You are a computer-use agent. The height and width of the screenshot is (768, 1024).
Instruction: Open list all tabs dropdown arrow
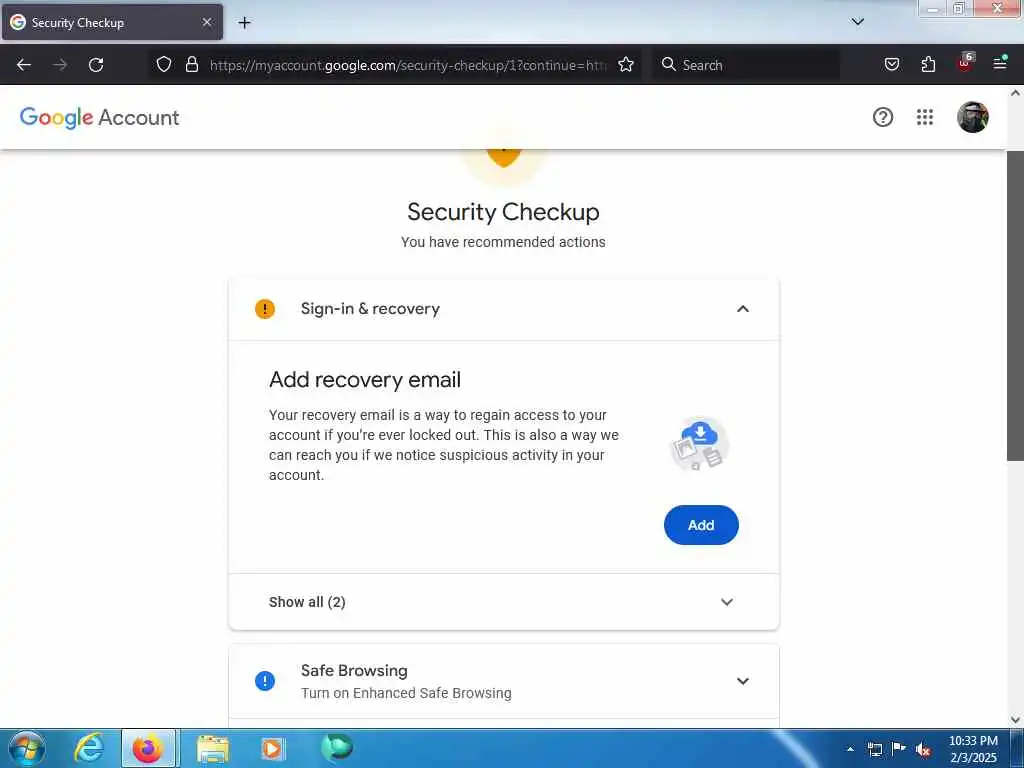point(857,22)
